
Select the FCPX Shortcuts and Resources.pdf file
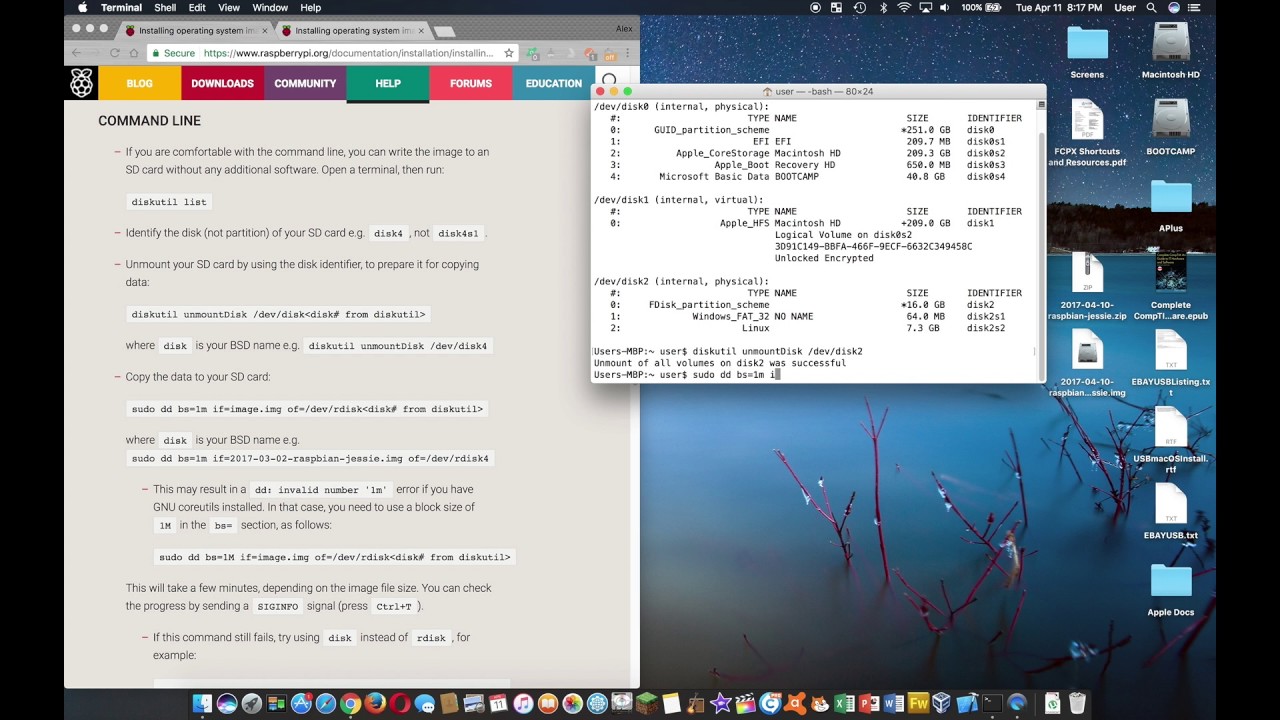(1087, 132)
